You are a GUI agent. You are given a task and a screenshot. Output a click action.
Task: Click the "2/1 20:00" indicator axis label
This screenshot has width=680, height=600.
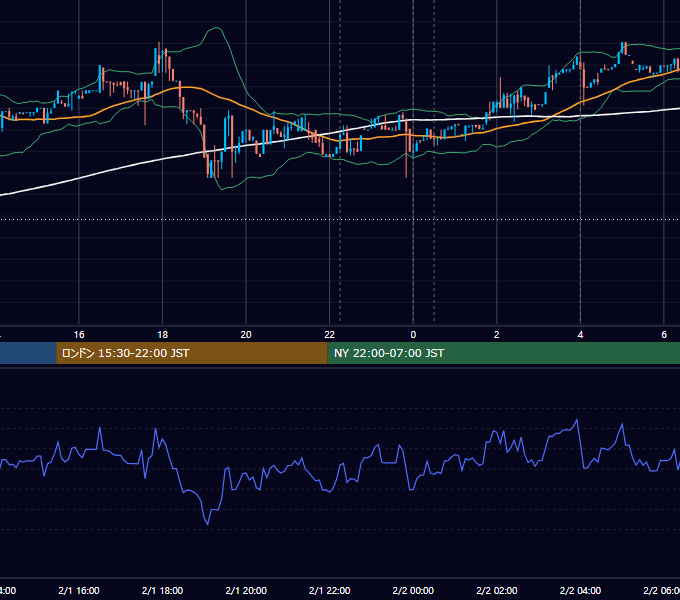point(246,590)
